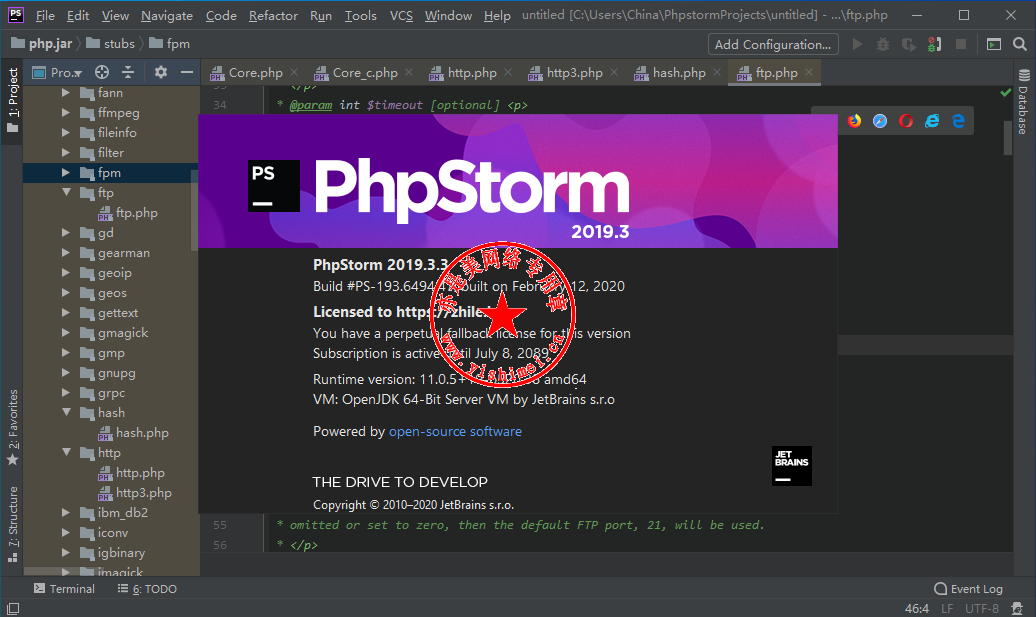Open the Terminal tool window

point(65,589)
